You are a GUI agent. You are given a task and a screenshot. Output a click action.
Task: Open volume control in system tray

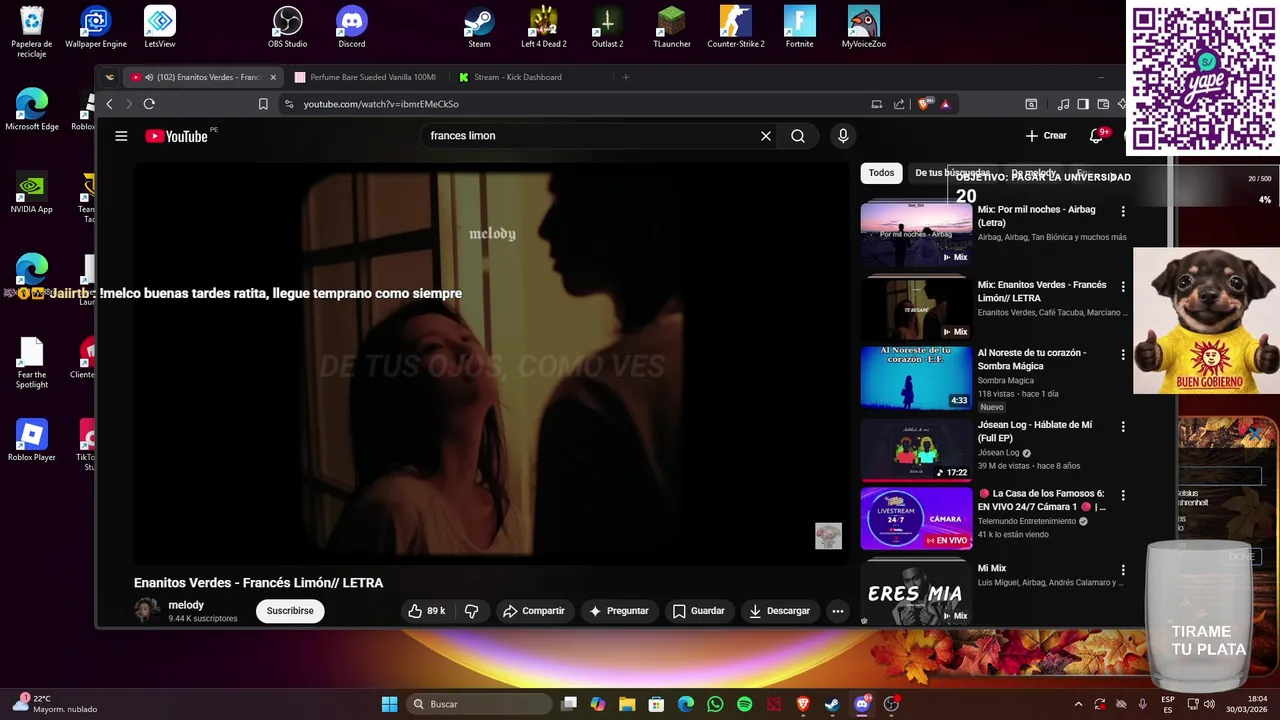pos(1211,704)
